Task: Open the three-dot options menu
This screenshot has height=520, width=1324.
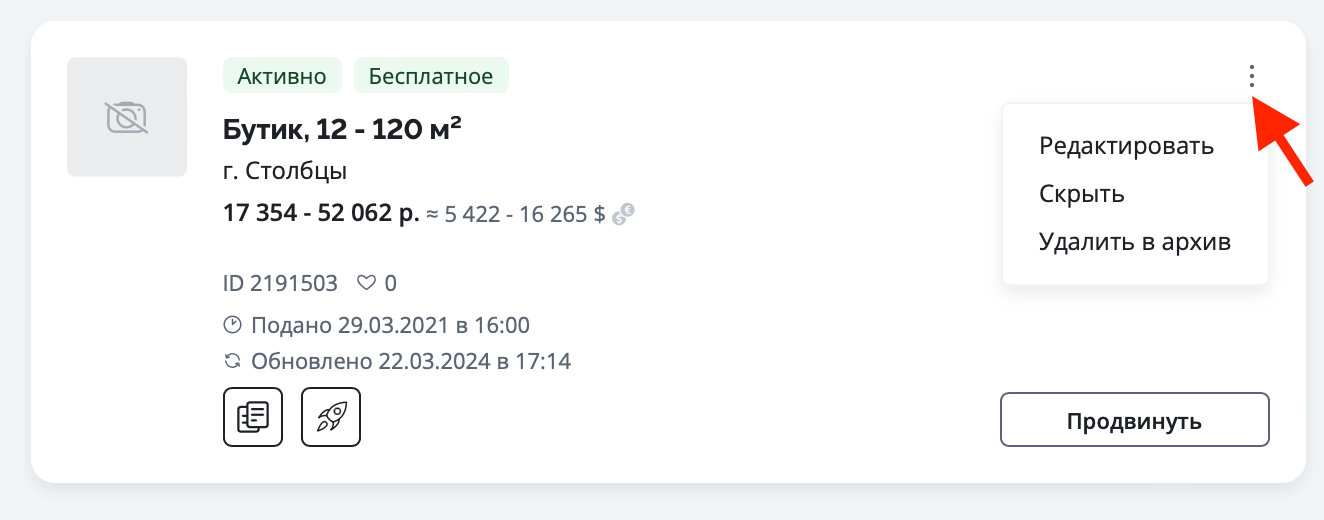Action: (1251, 76)
